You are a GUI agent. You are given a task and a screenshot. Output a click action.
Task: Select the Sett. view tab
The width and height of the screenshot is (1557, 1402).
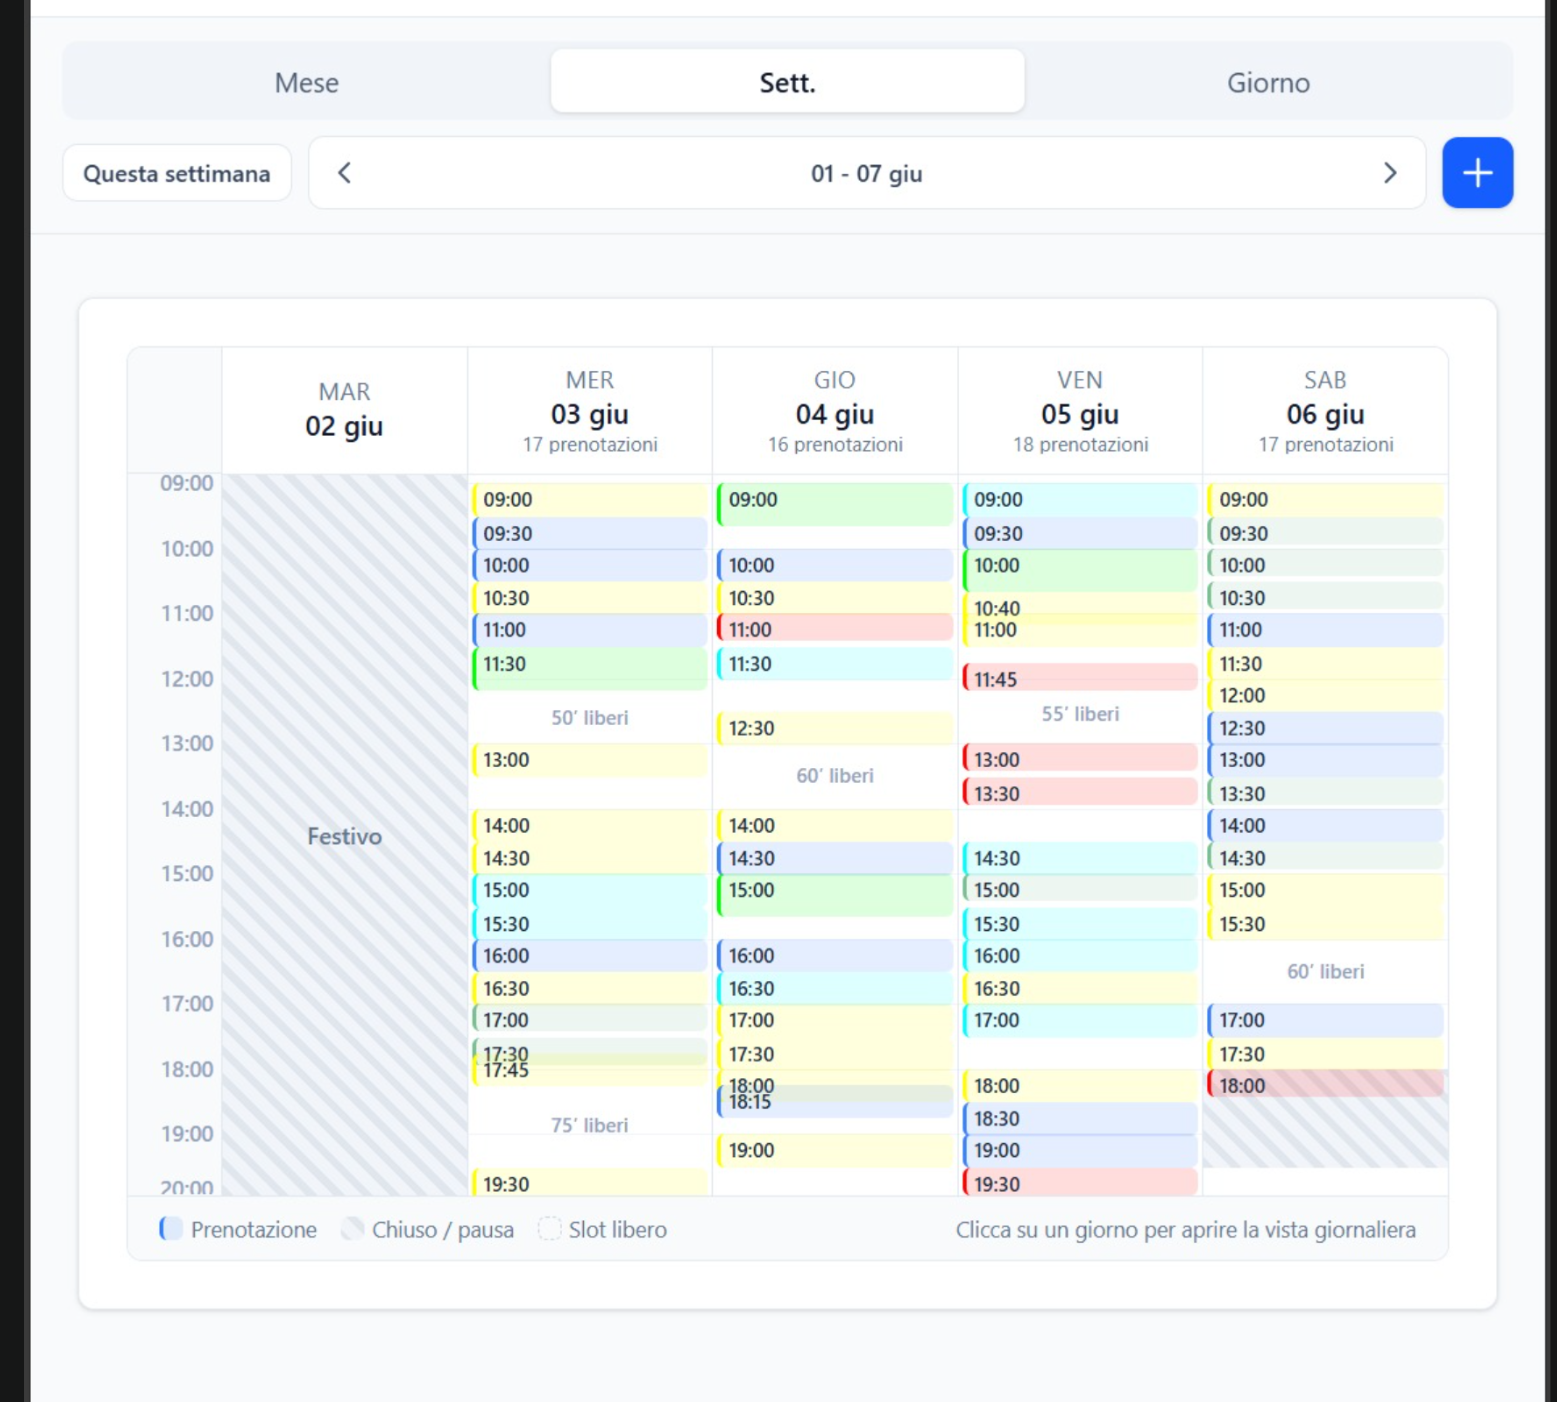point(787,82)
